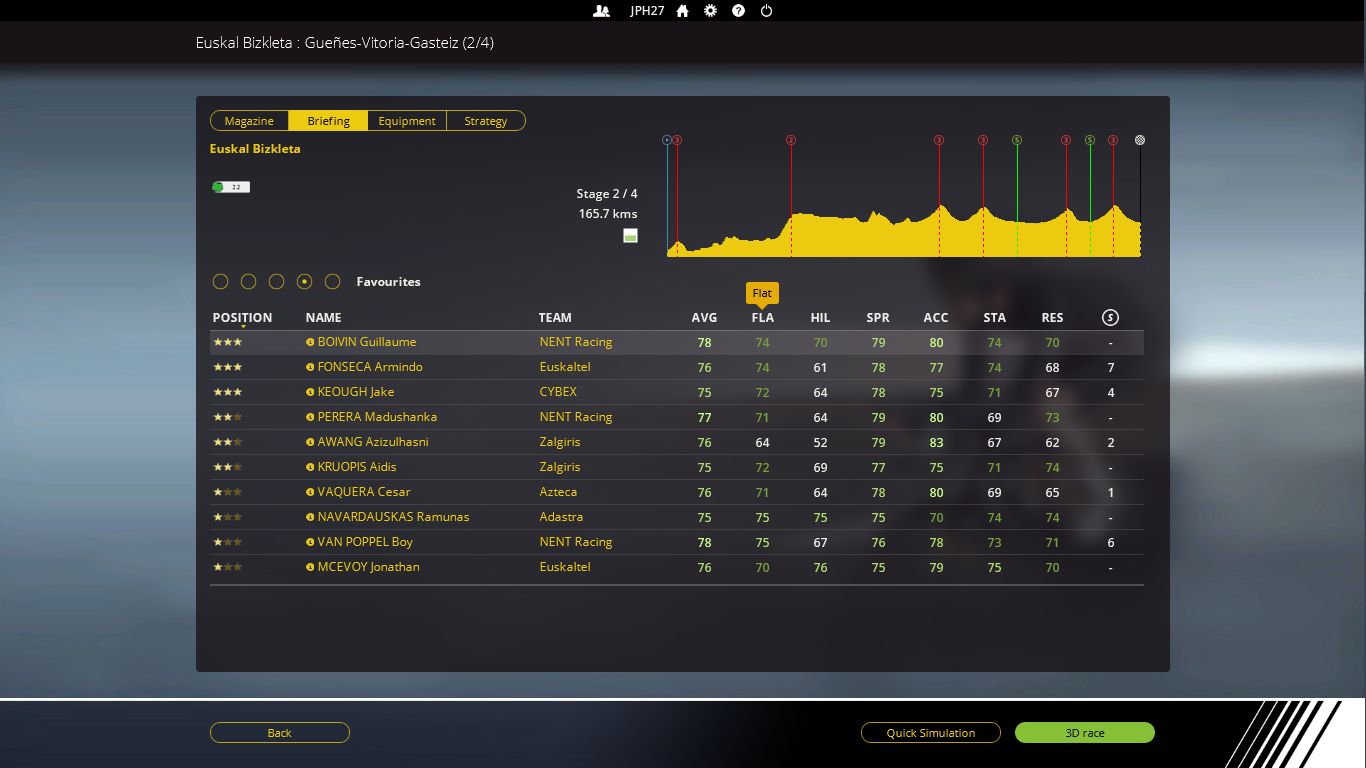Open the multiplayer users icon in top bar
The image size is (1366, 768).
coord(601,11)
